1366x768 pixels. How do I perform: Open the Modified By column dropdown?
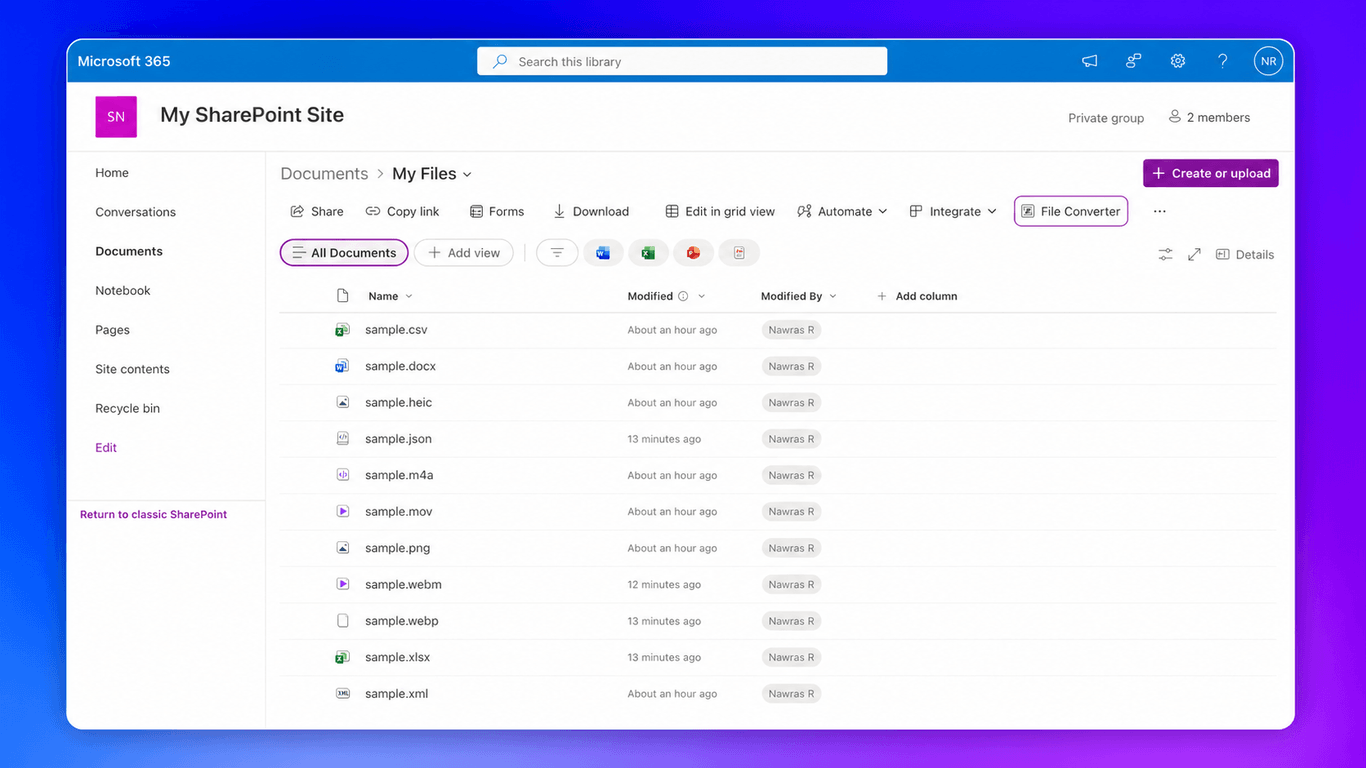coord(833,296)
